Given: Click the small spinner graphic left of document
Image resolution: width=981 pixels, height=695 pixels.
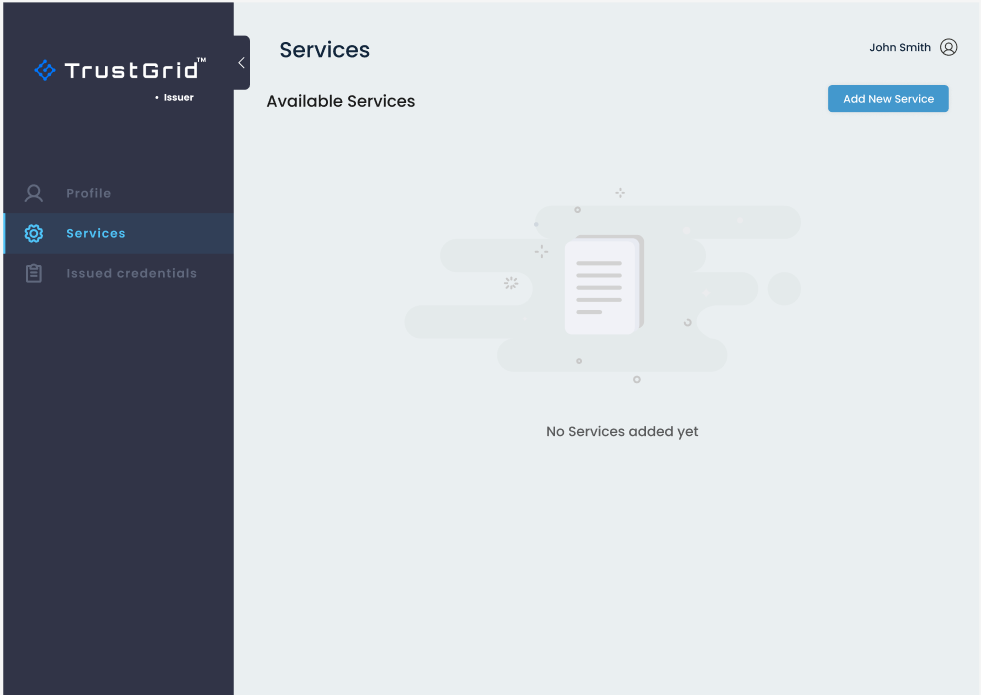Looking at the screenshot, I should pos(511,283).
